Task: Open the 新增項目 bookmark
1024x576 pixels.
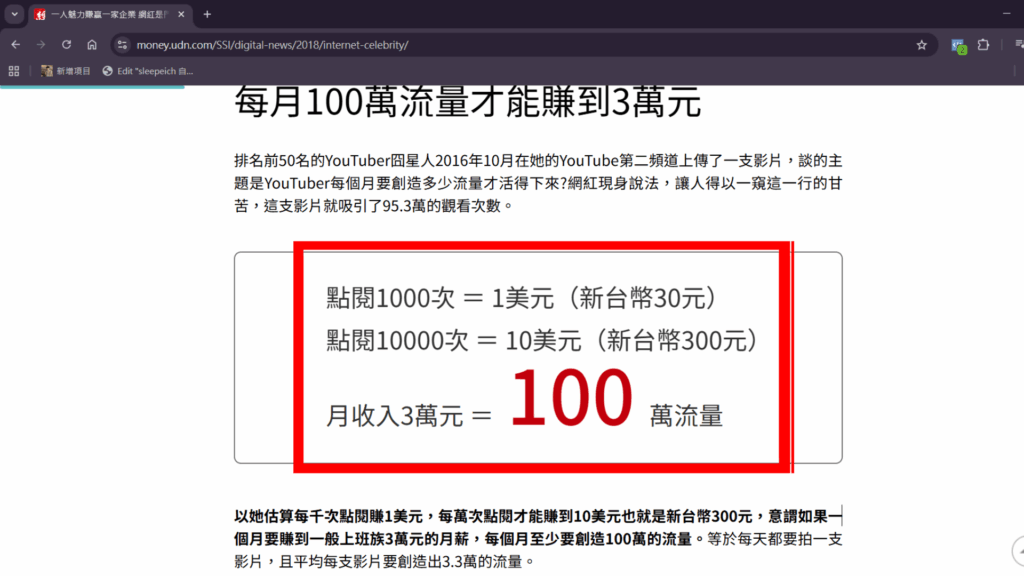Action: (66, 71)
